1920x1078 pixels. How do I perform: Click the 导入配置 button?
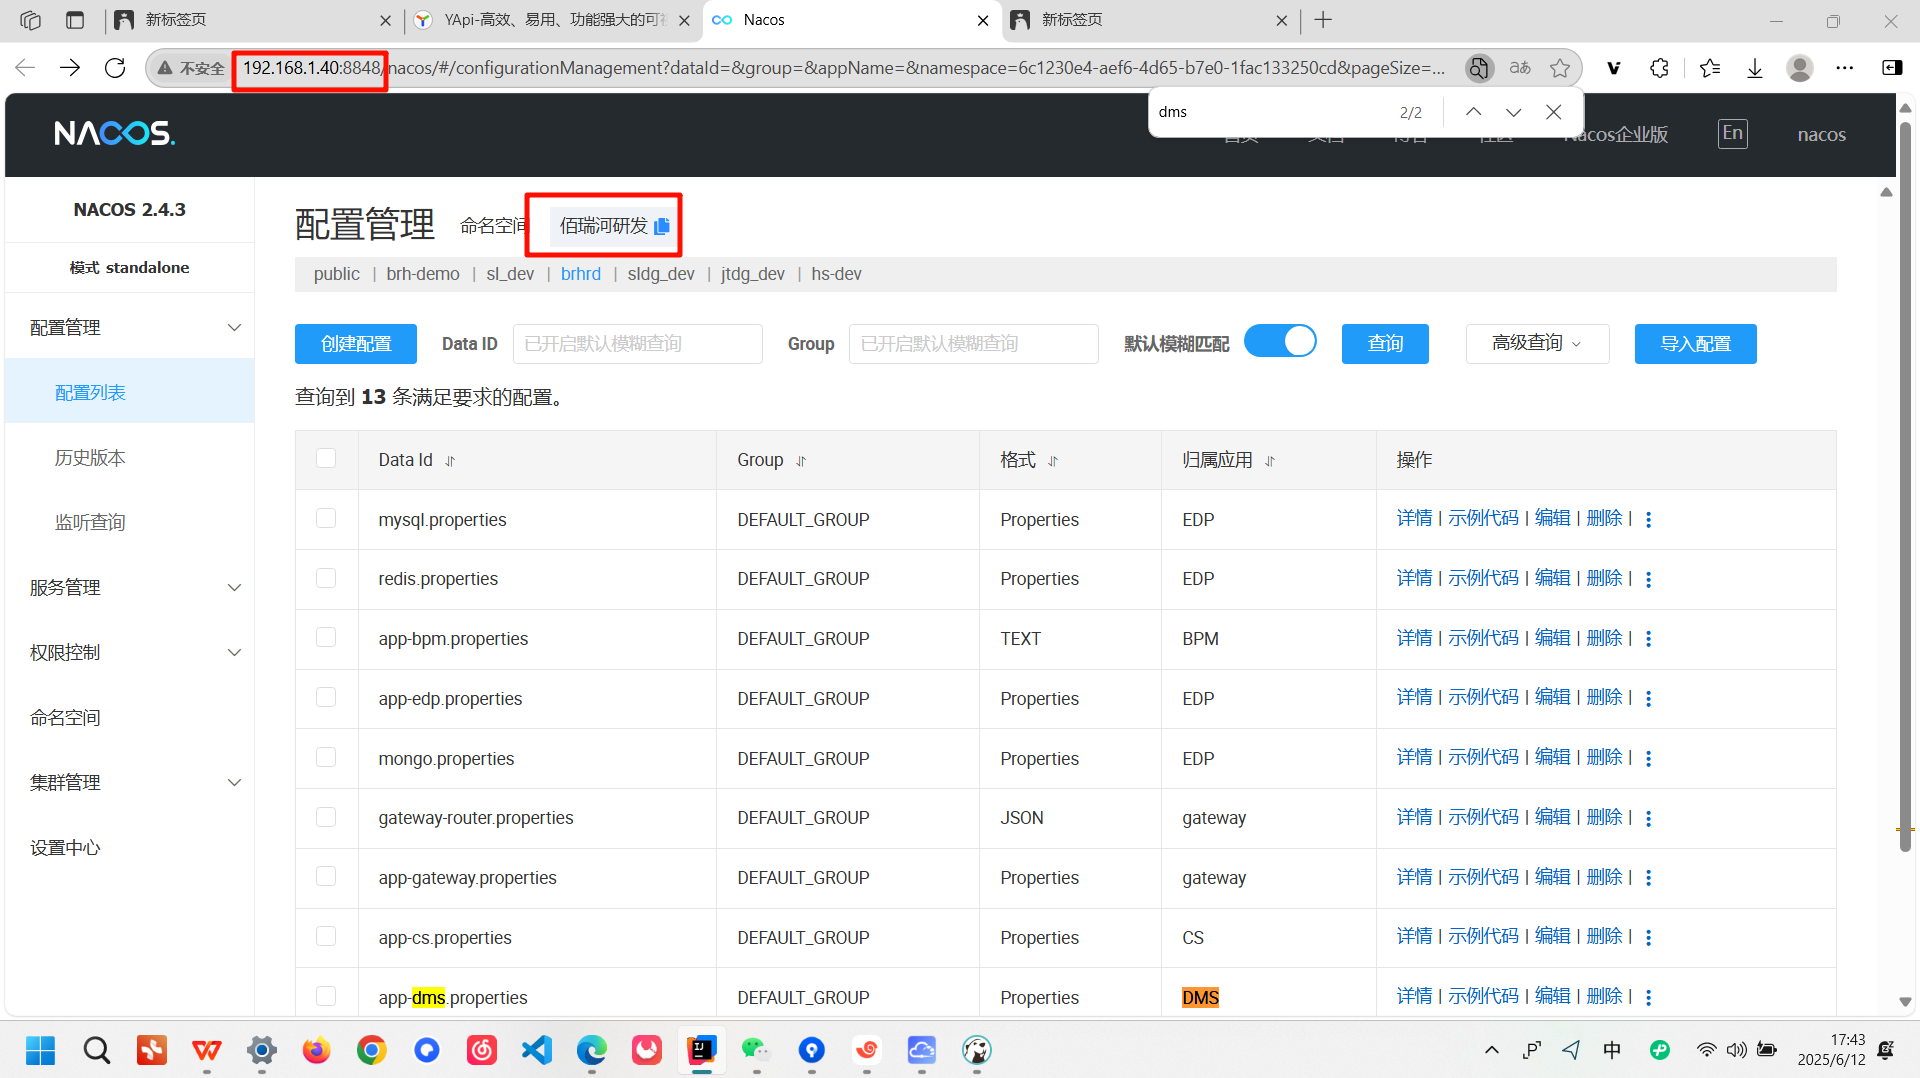(x=1695, y=344)
